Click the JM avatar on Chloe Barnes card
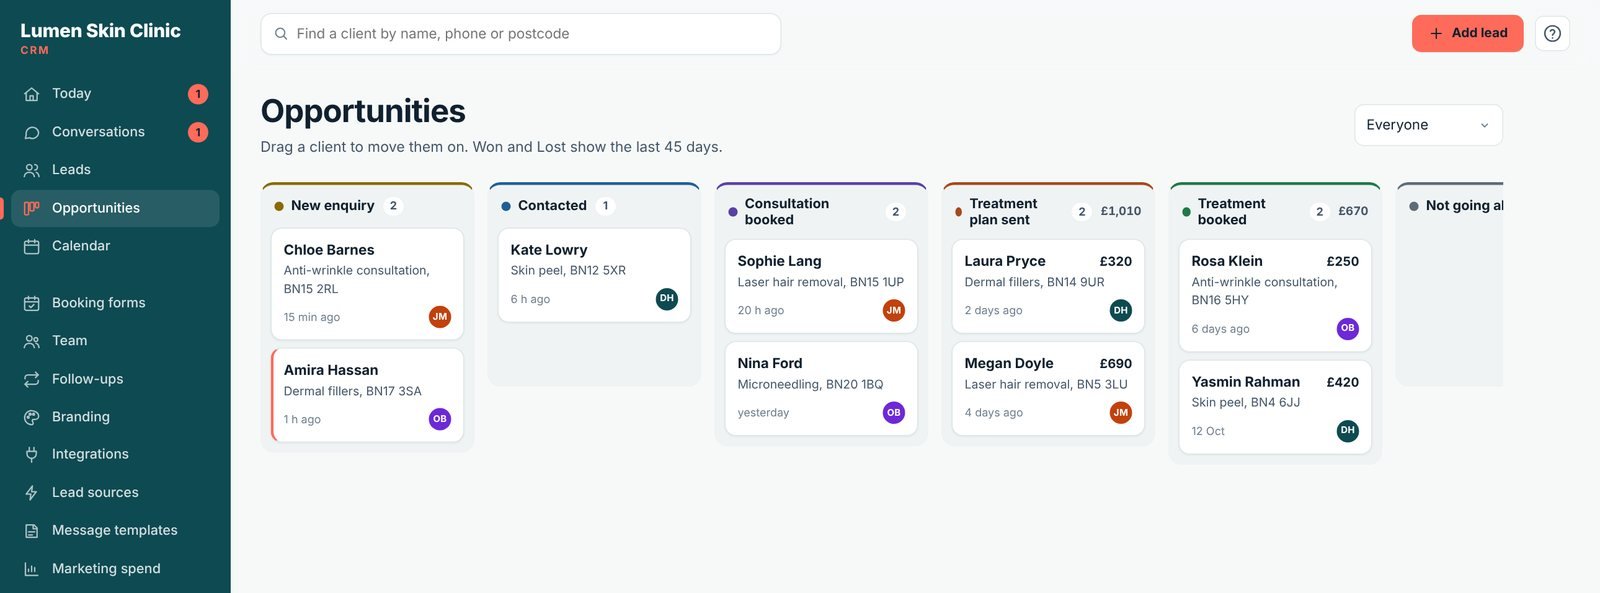The width and height of the screenshot is (1600, 593). pos(440,317)
